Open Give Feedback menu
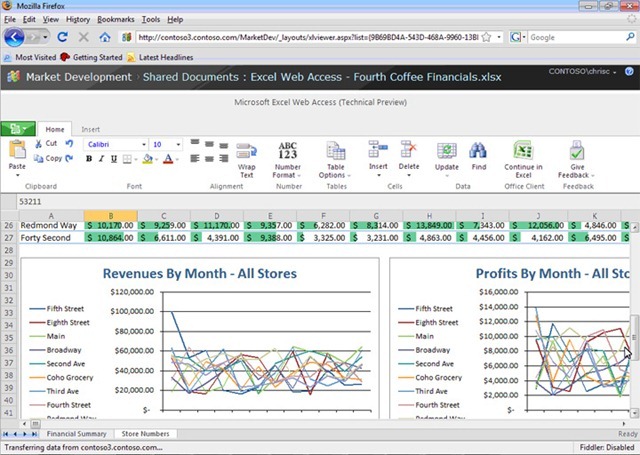640x455 pixels. coord(577,160)
